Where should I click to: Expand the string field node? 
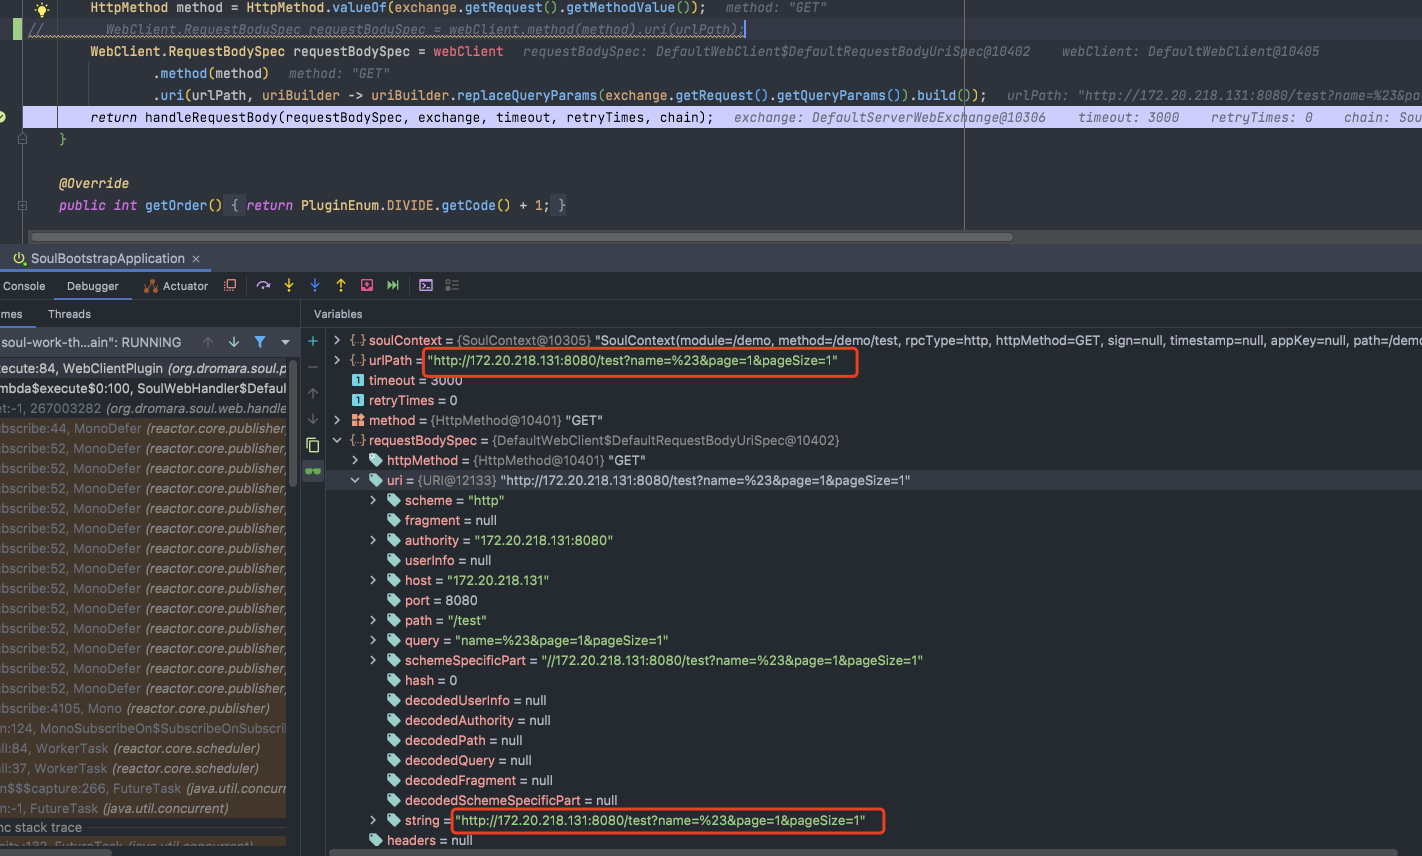(x=373, y=820)
